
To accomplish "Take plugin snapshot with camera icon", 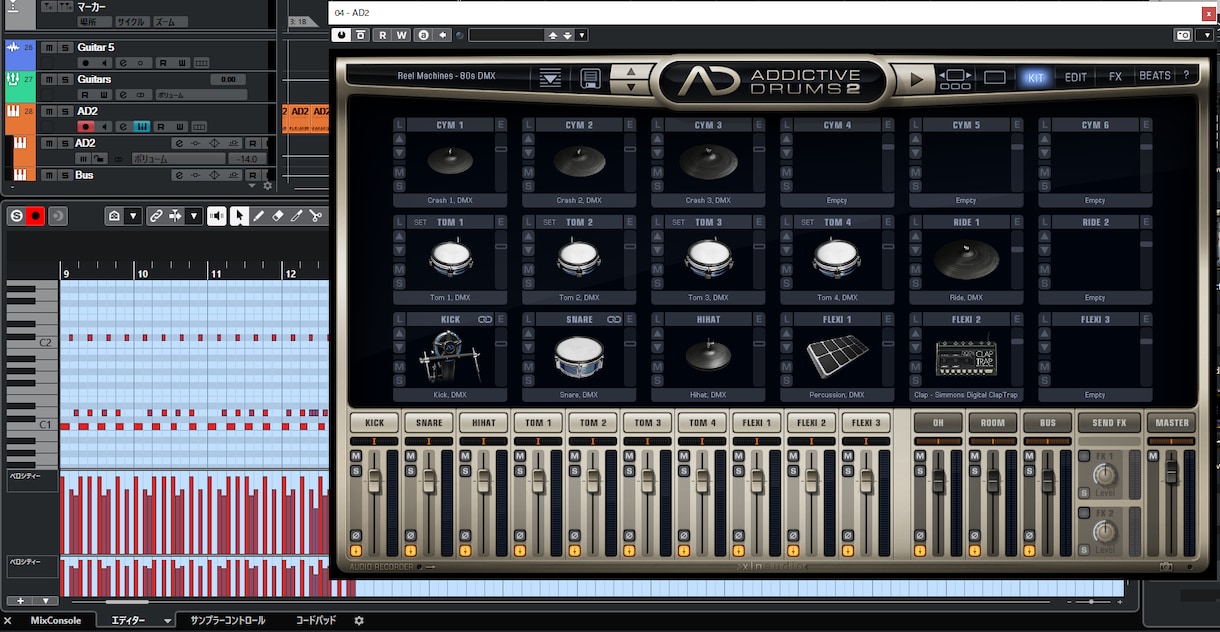I will coord(1183,35).
